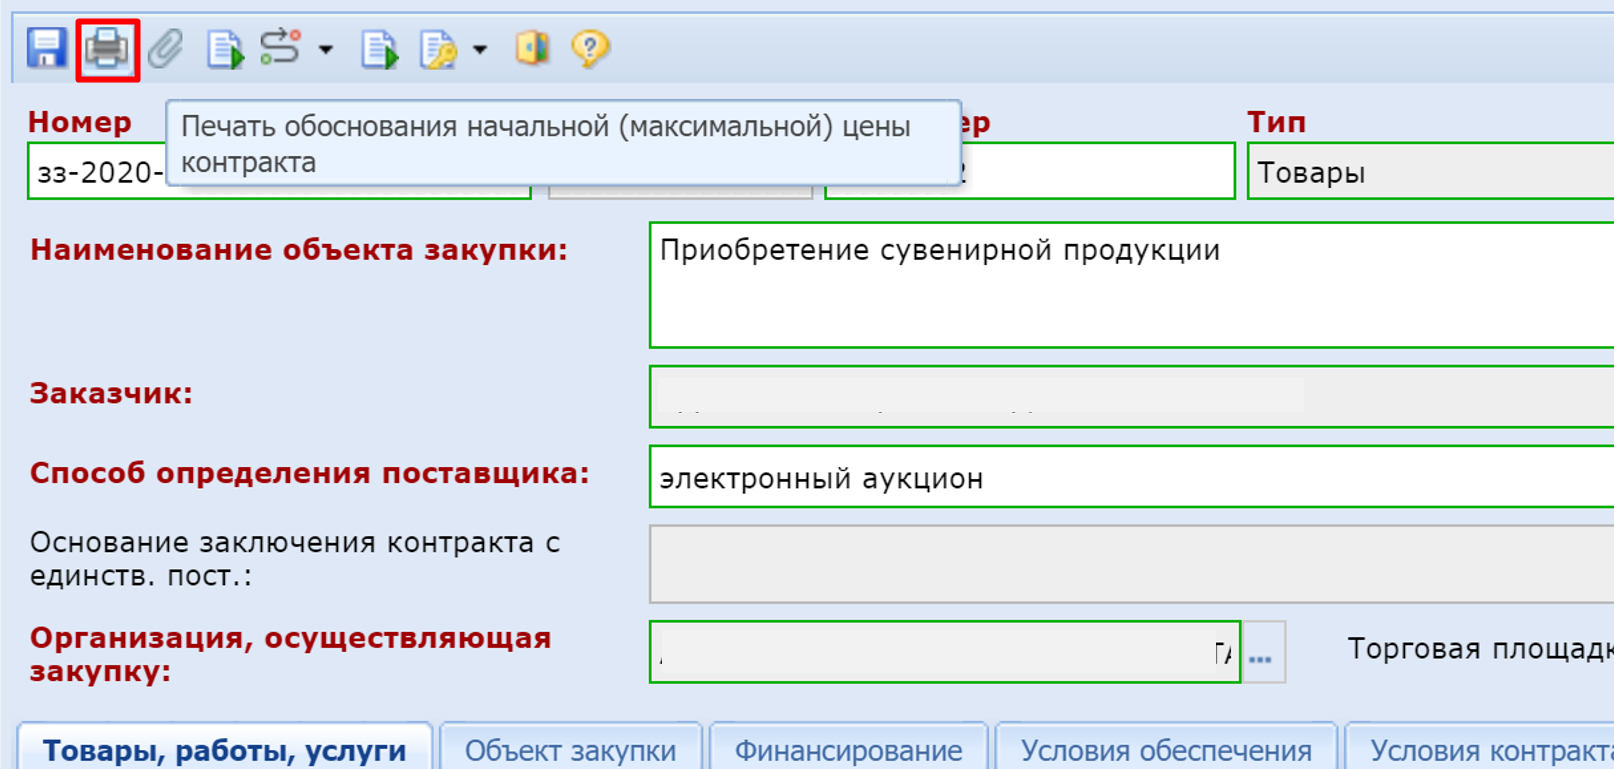This screenshot has width=1614, height=769.
Task: Expand the dropdown arrow next to key document icon
Action: coord(480,49)
